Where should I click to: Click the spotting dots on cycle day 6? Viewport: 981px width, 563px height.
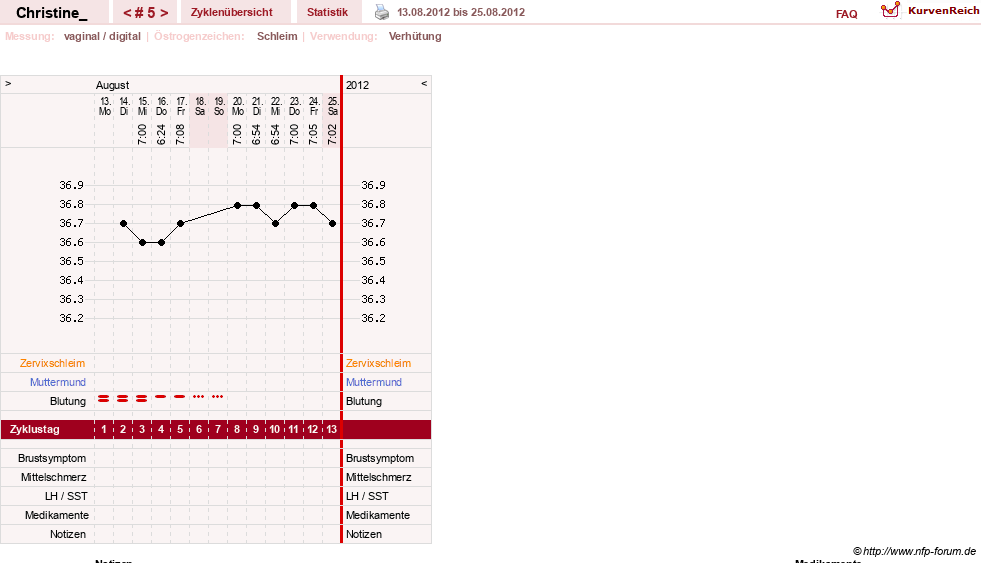click(198, 397)
